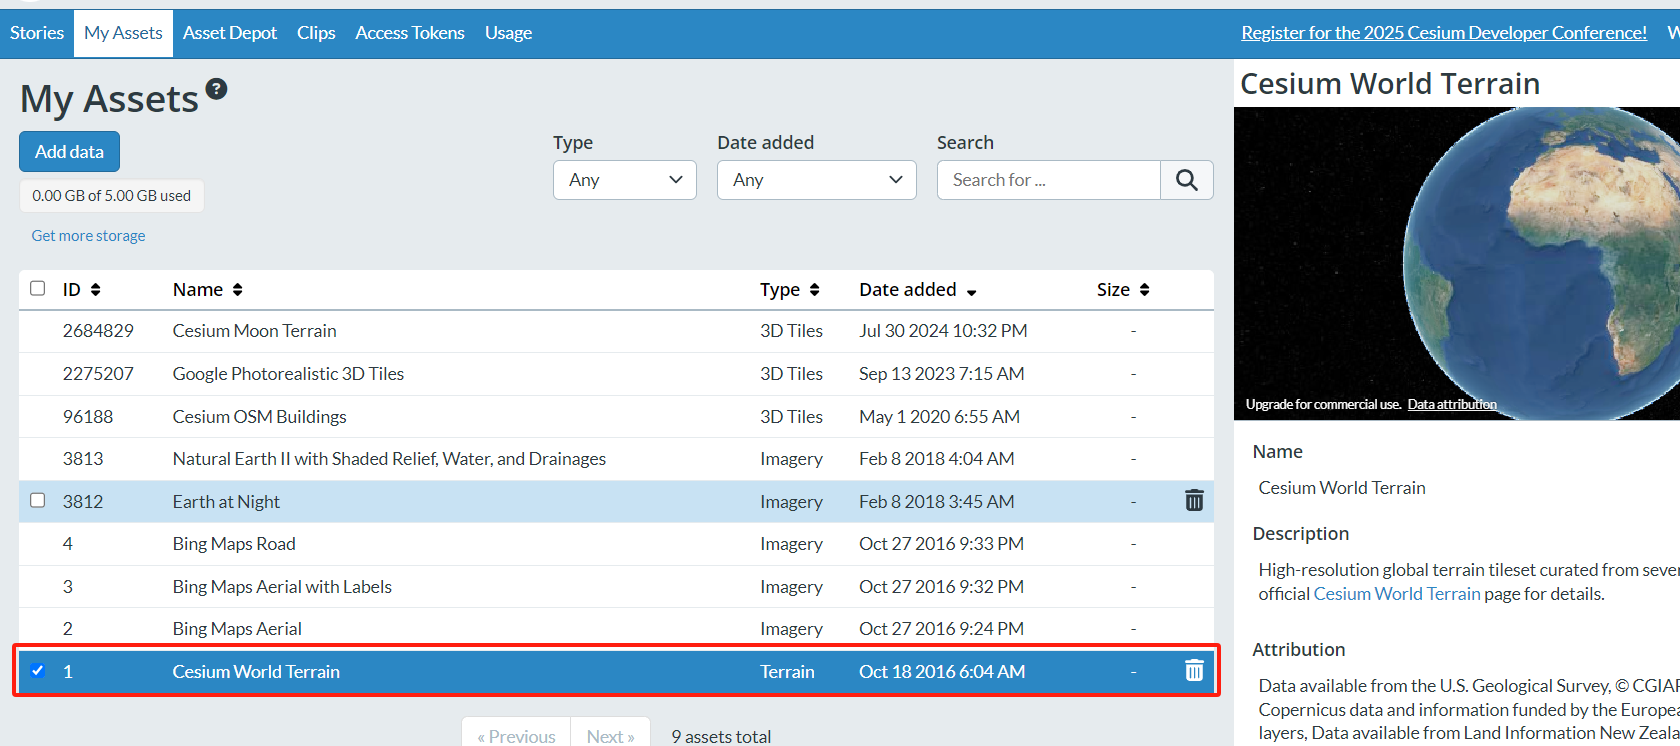The height and width of the screenshot is (746, 1680).
Task: Click the asset ID 2684829 cell
Action: (98, 331)
